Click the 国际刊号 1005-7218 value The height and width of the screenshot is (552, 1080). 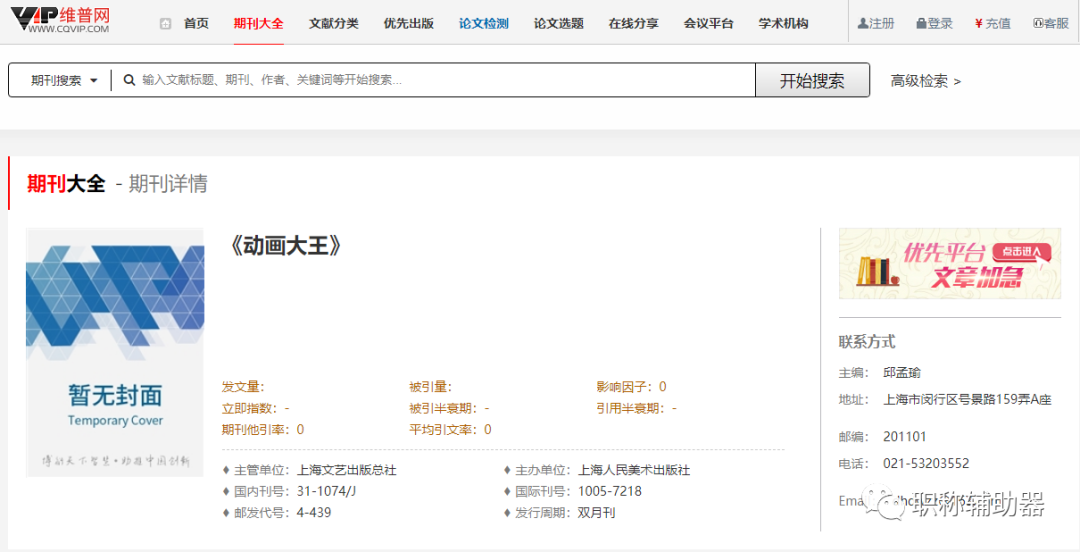tap(610, 491)
